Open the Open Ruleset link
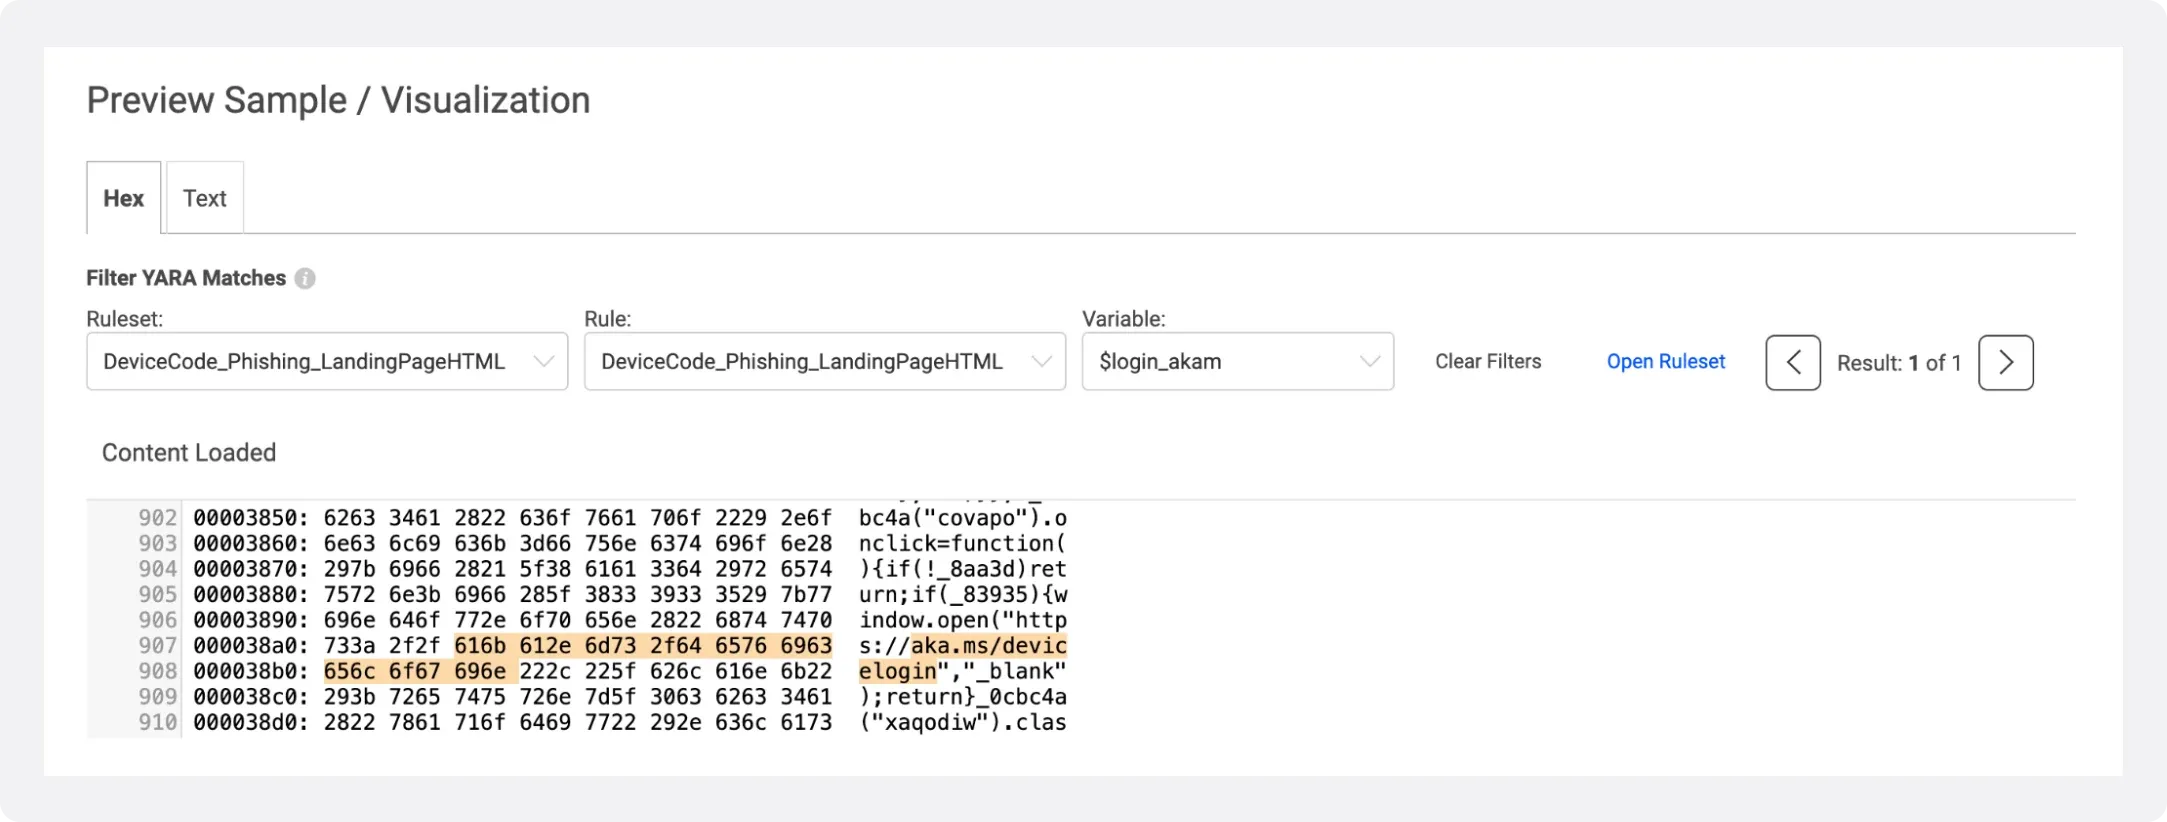Screen dimensions: 2167x822 coord(1666,361)
